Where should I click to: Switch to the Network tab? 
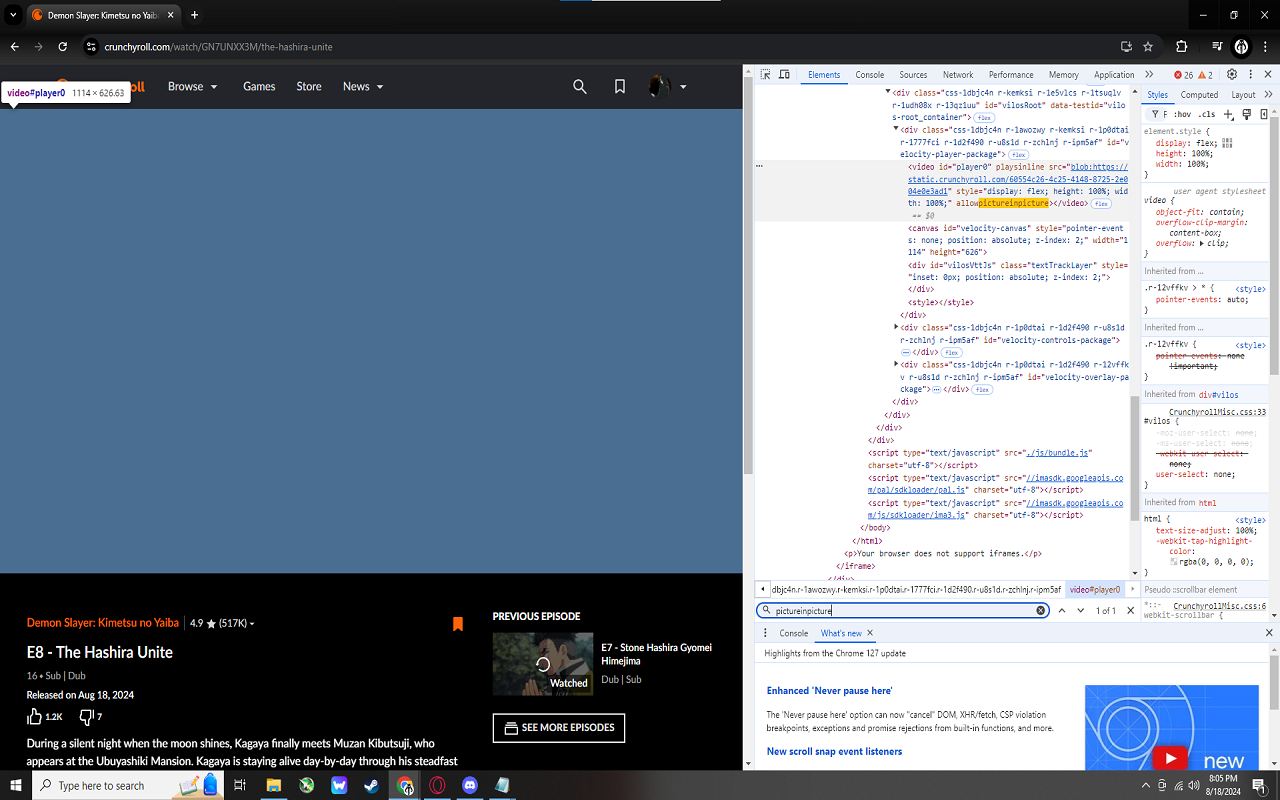coord(958,75)
